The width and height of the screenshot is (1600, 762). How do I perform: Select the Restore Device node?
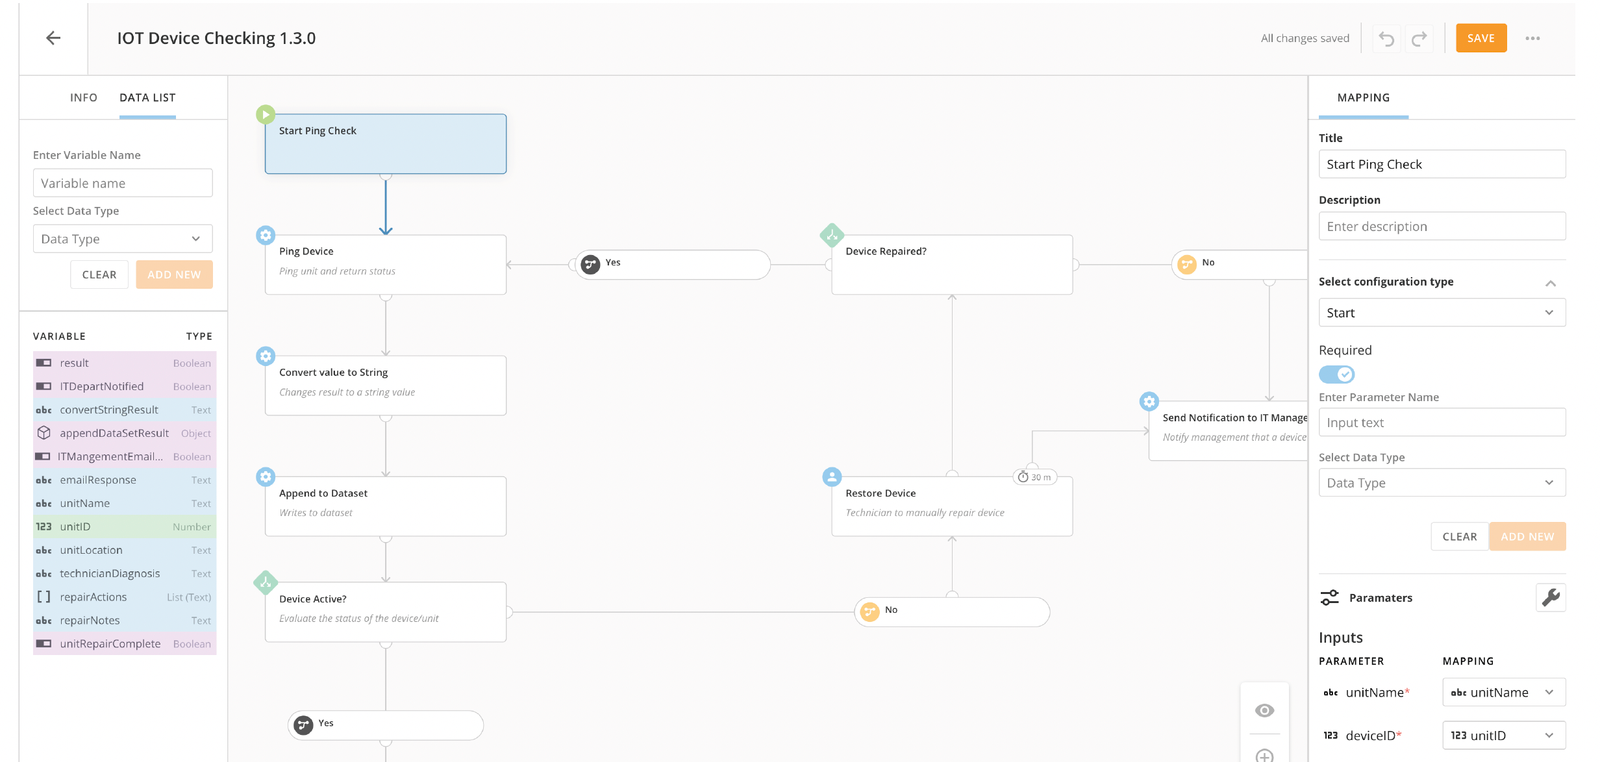coord(952,507)
